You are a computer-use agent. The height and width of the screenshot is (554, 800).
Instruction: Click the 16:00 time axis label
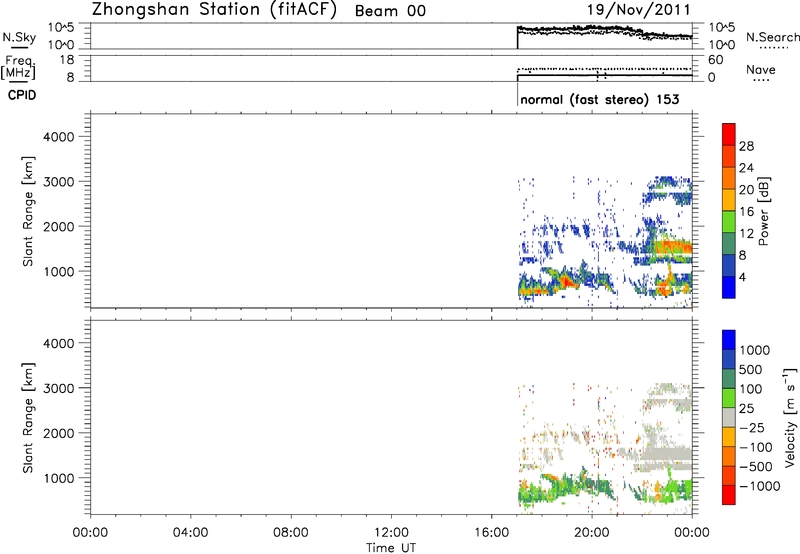tap(491, 533)
